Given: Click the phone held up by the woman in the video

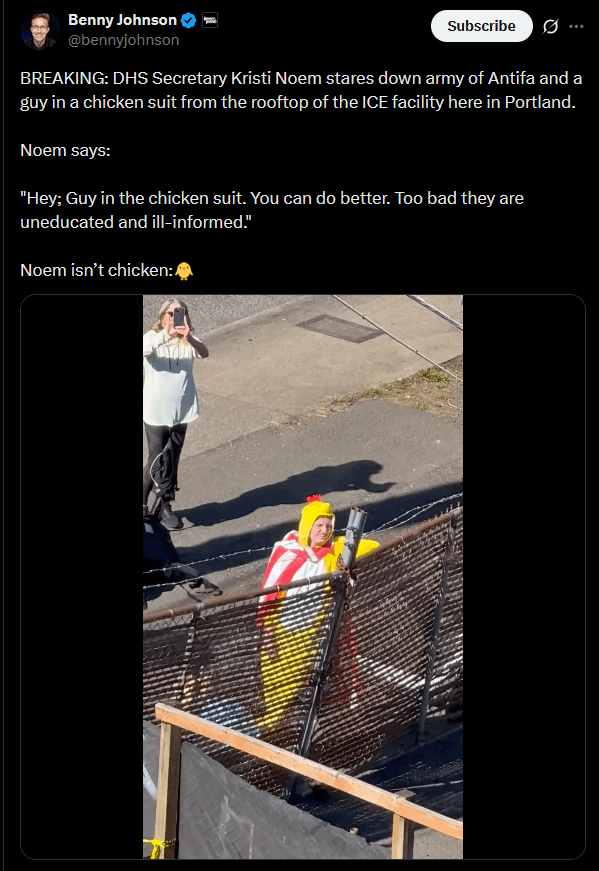Looking at the screenshot, I should click(x=179, y=317).
